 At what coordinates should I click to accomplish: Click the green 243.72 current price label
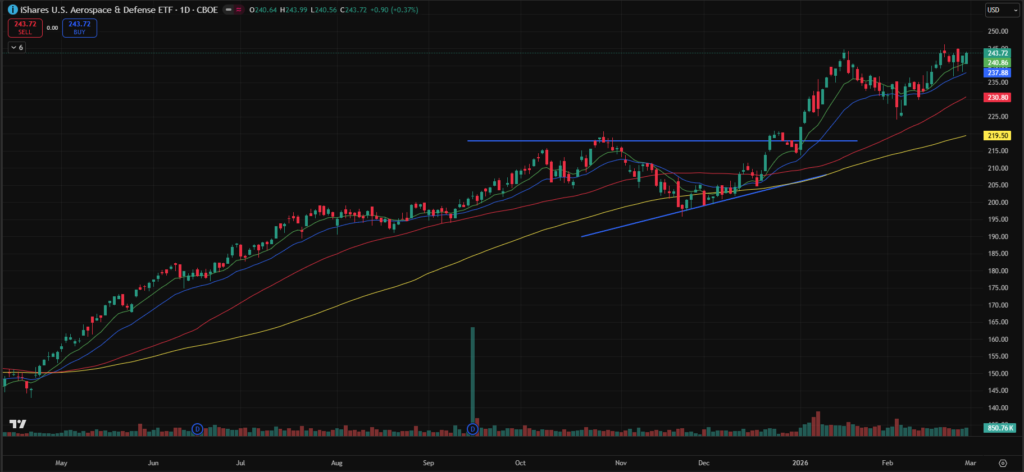point(996,52)
